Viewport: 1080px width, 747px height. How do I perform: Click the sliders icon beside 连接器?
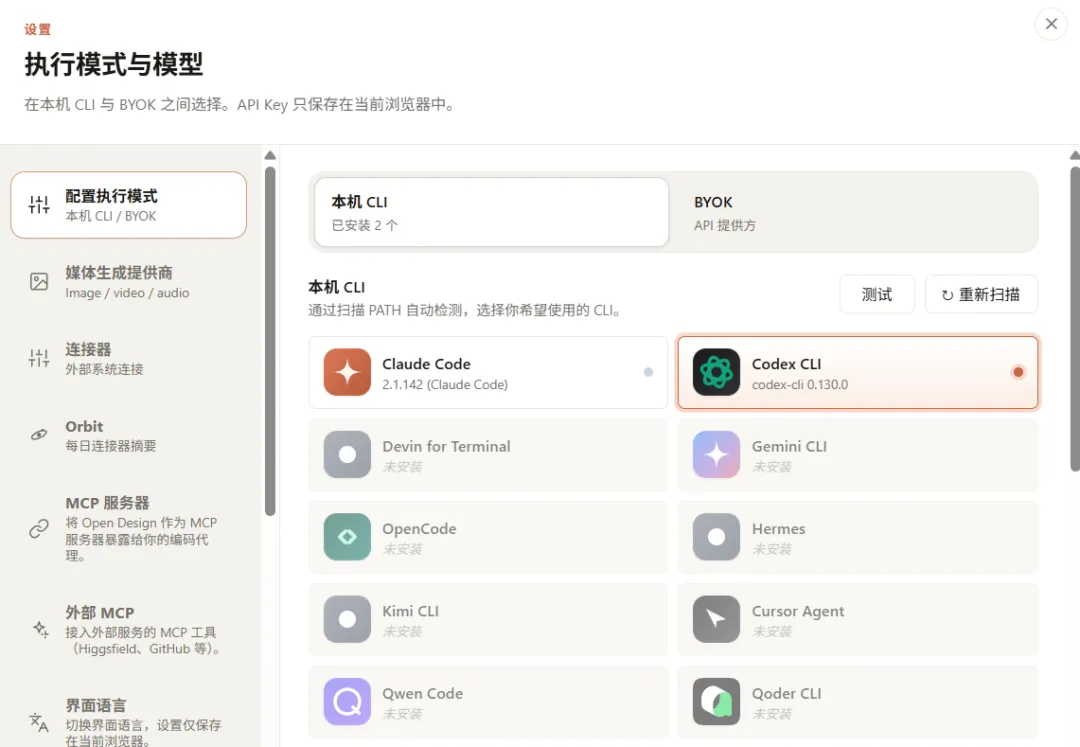click(39, 358)
